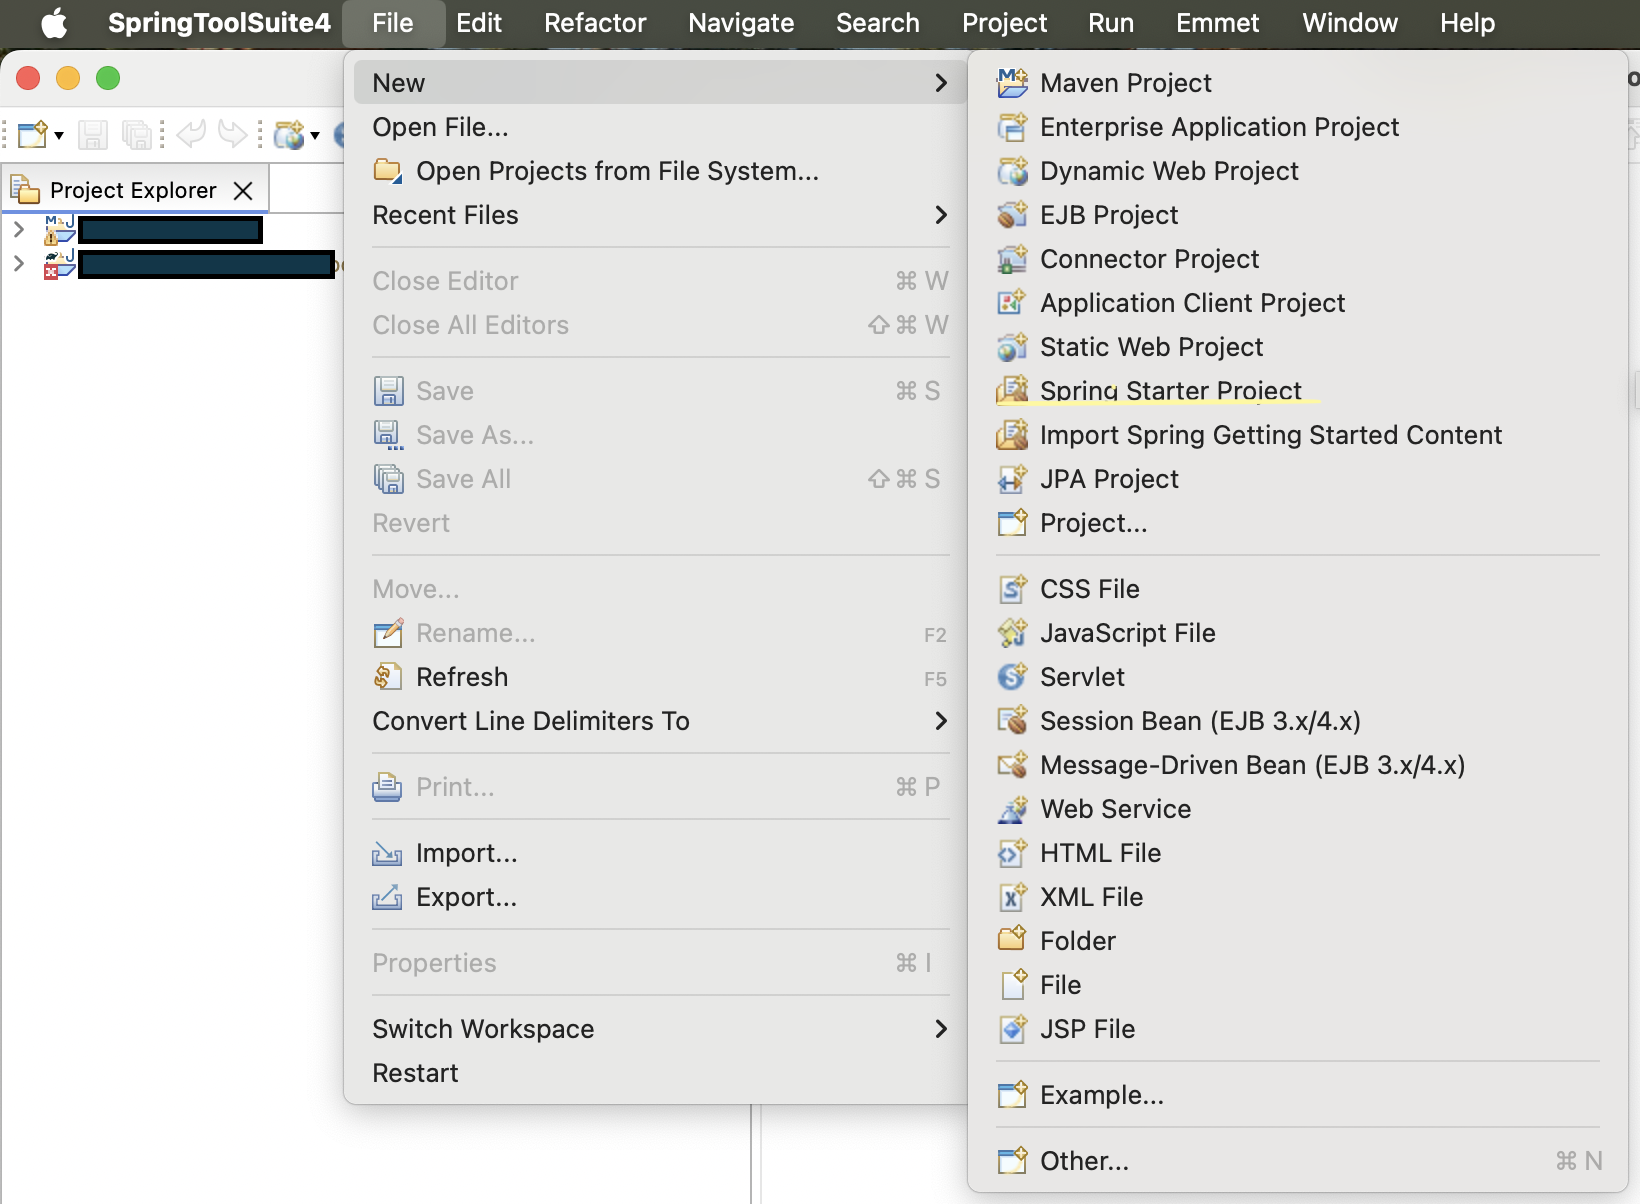
Task: Expand the Maven project with the warning marker
Action: click(x=18, y=229)
